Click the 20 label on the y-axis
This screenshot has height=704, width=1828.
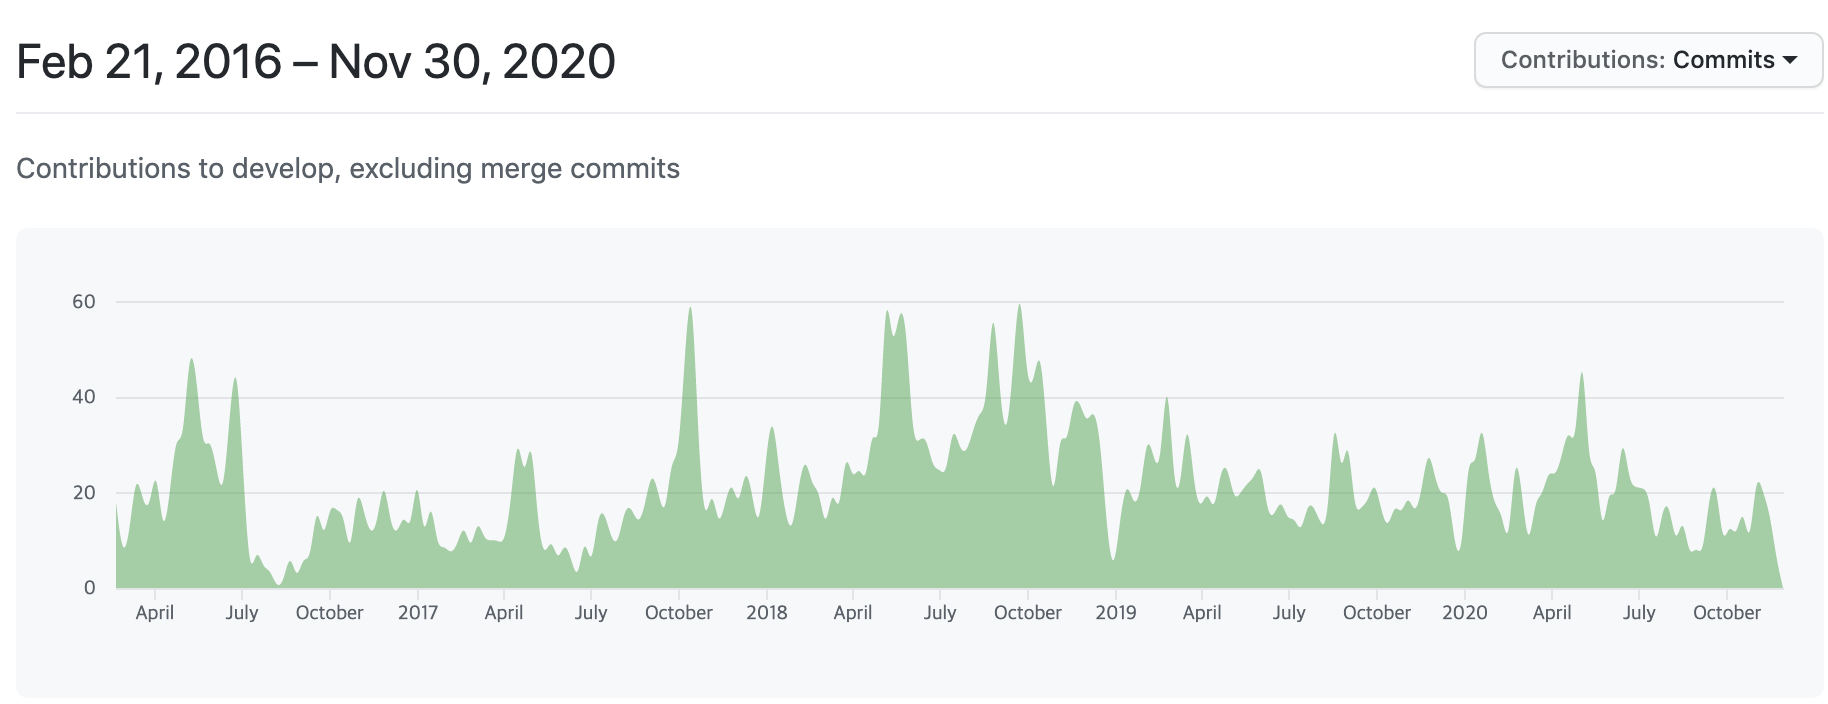click(x=84, y=492)
